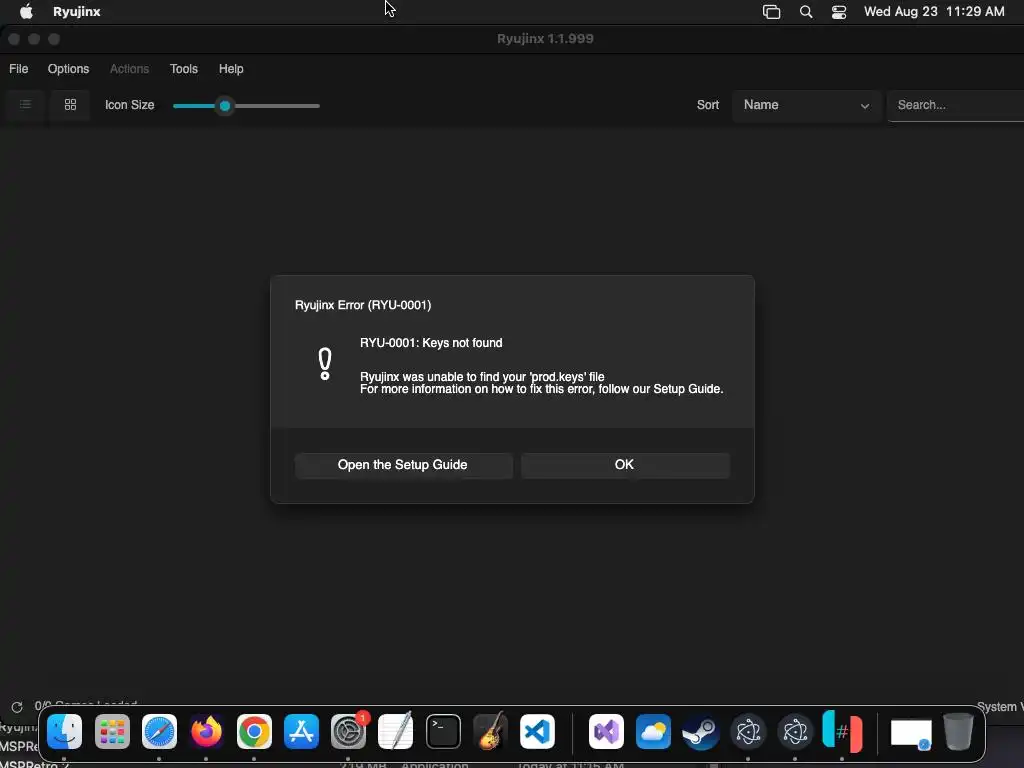Click the refresh games icon in status bar
This screenshot has height=768, width=1024.
[17, 707]
